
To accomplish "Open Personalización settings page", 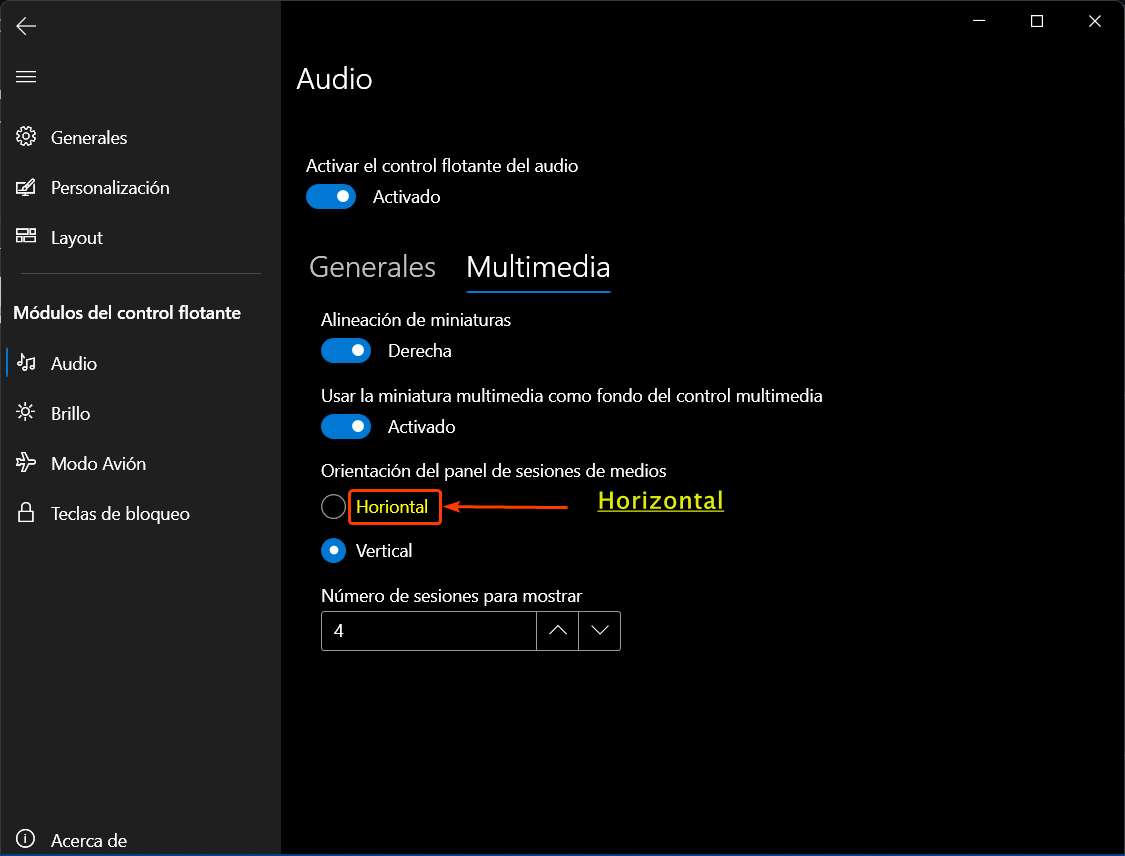I will click(x=140, y=188).
